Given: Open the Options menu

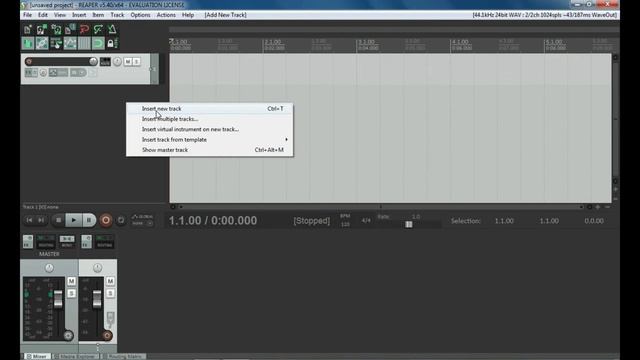Looking at the screenshot, I should pos(140,15).
